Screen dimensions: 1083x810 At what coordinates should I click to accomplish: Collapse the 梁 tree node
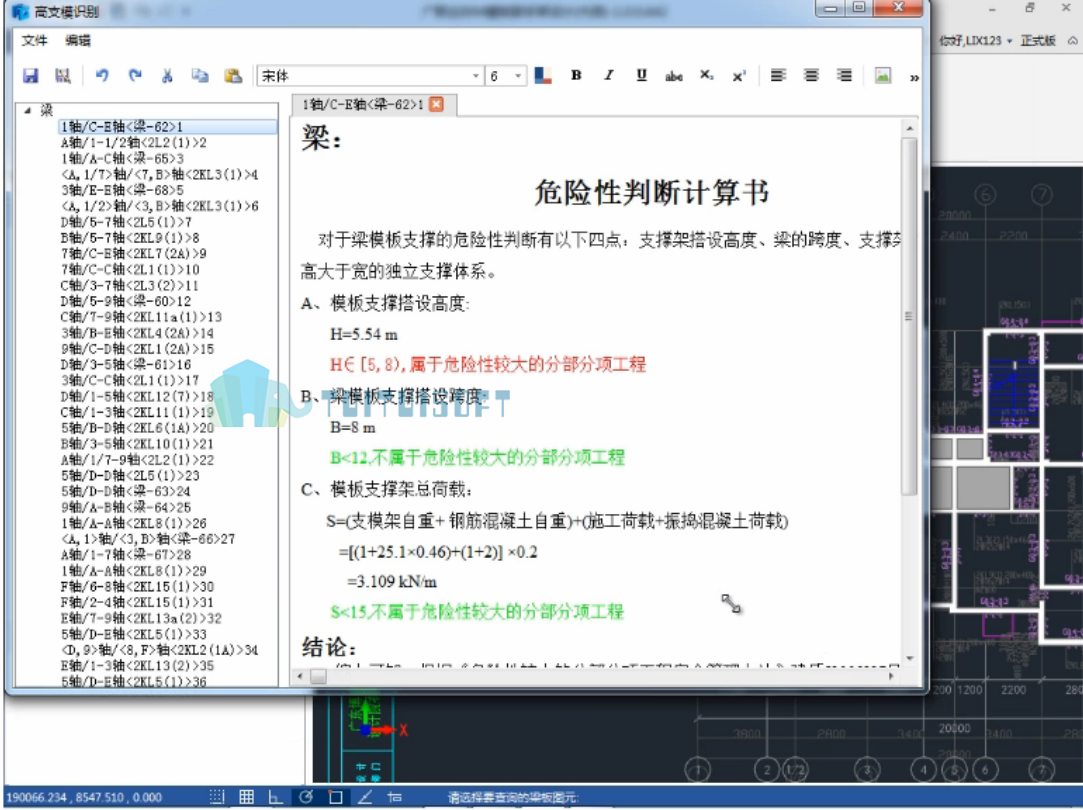tap(28, 110)
